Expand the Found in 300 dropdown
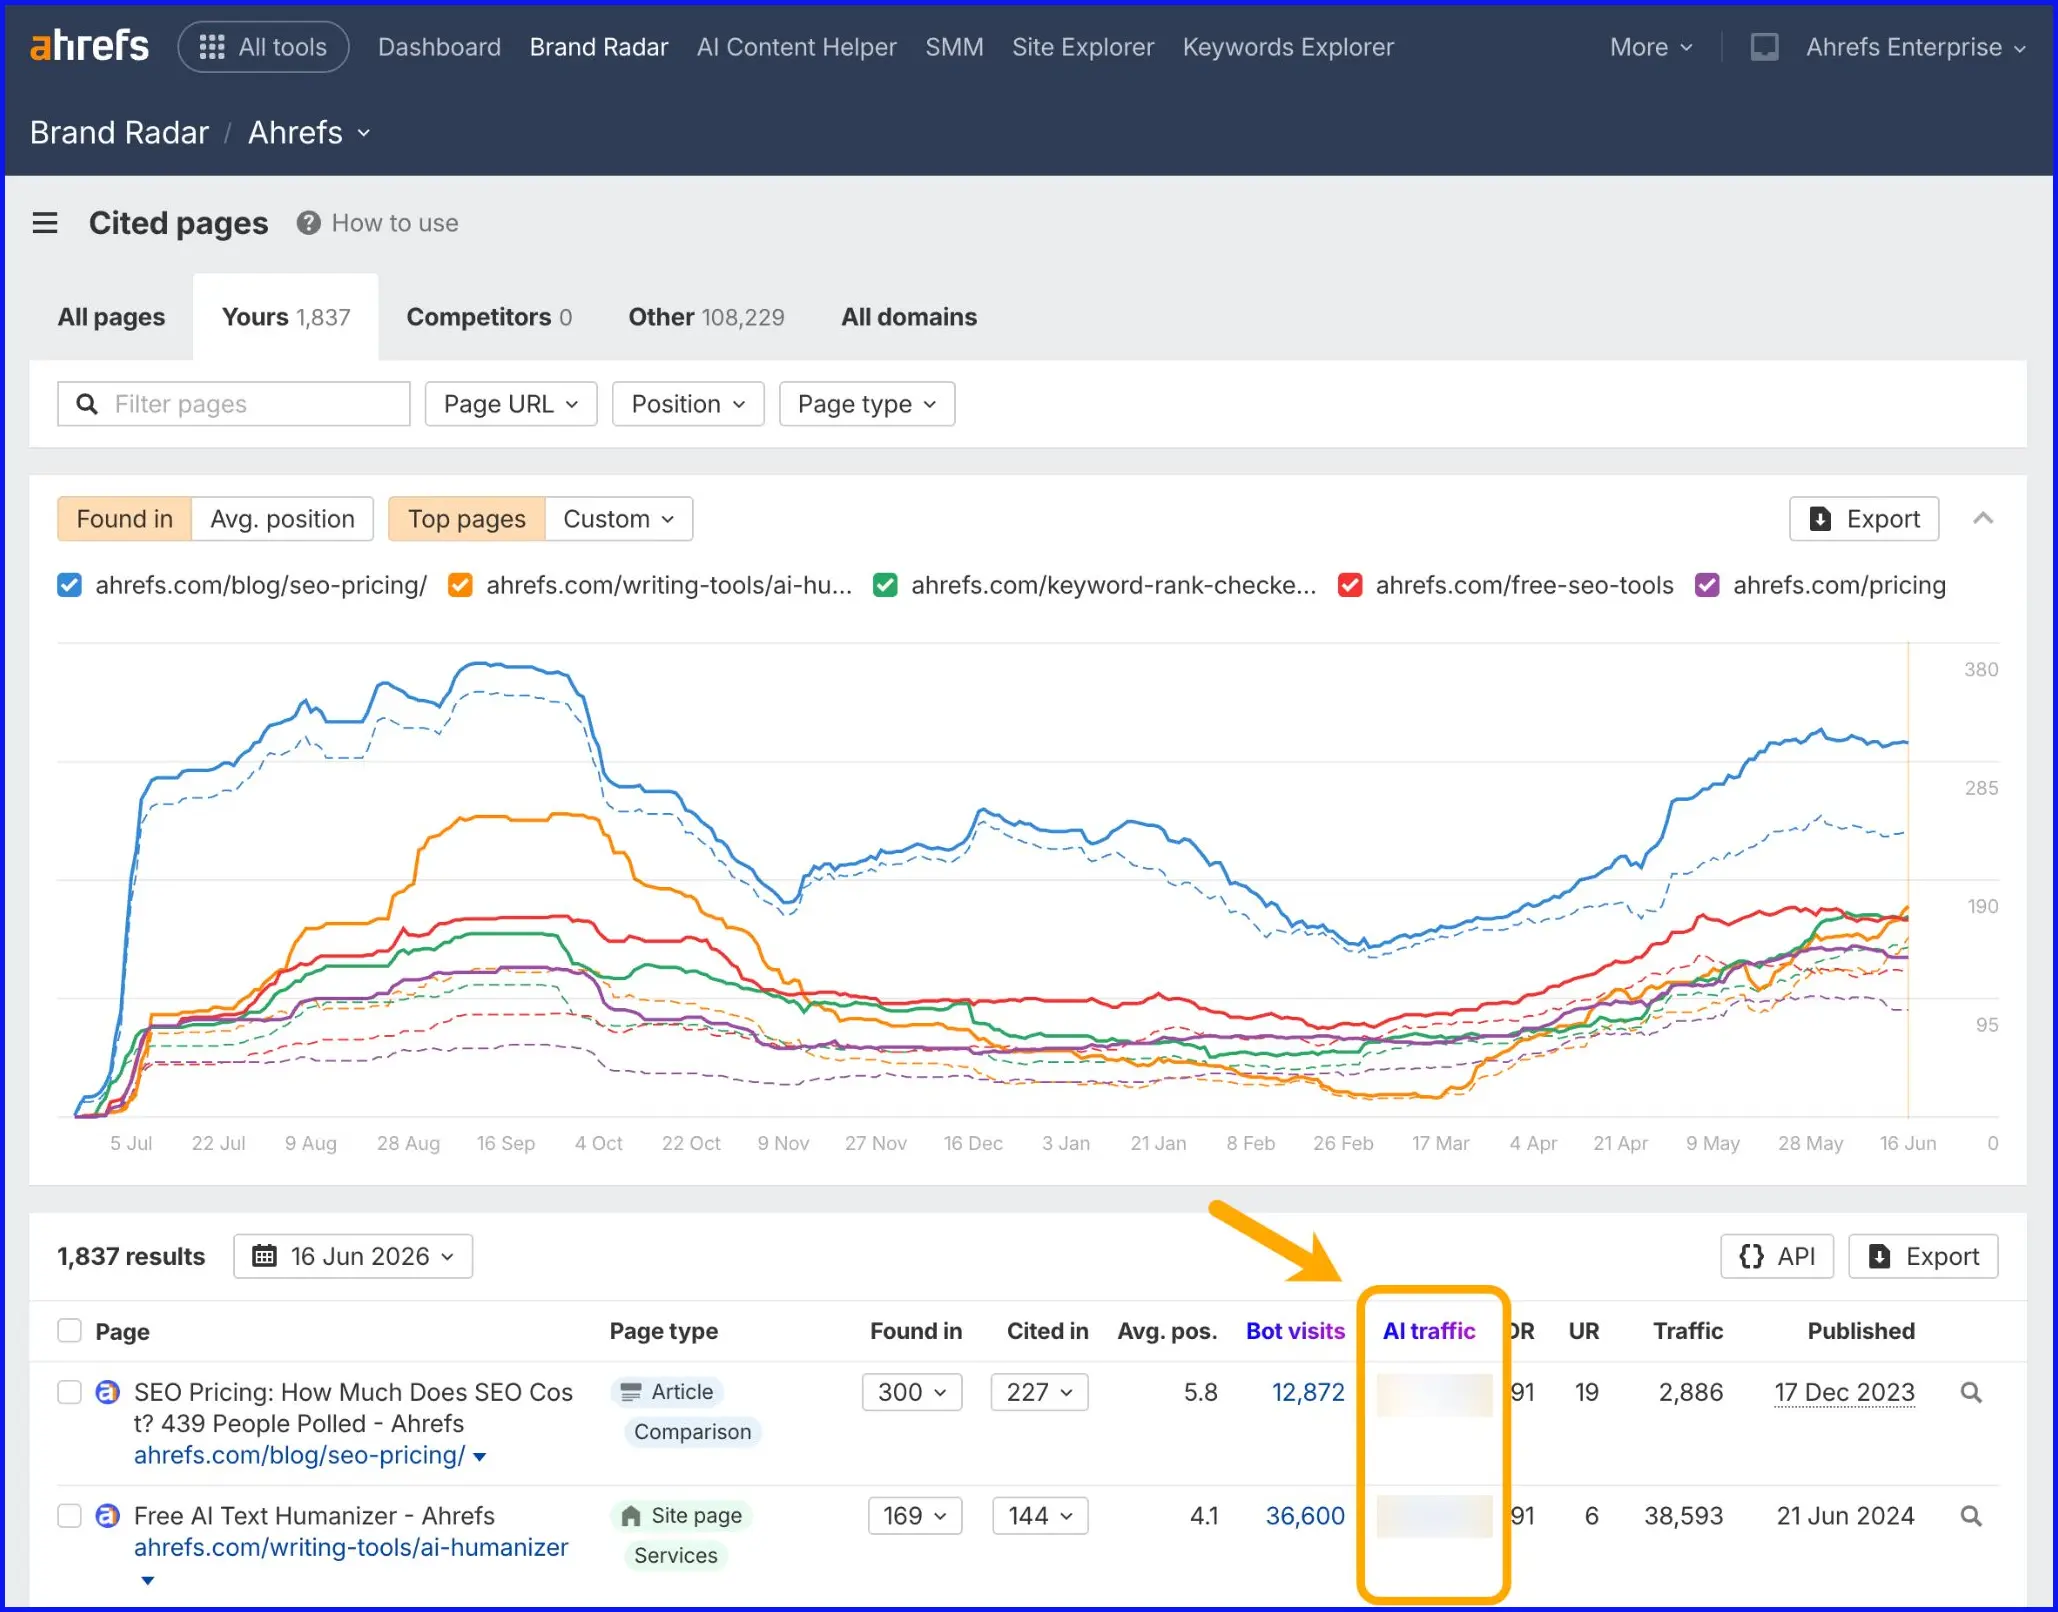 tap(912, 1392)
